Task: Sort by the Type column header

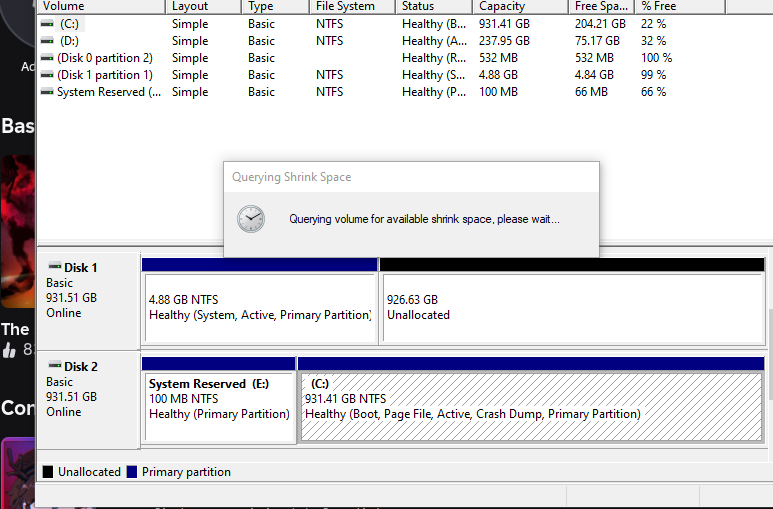Action: 275,6
